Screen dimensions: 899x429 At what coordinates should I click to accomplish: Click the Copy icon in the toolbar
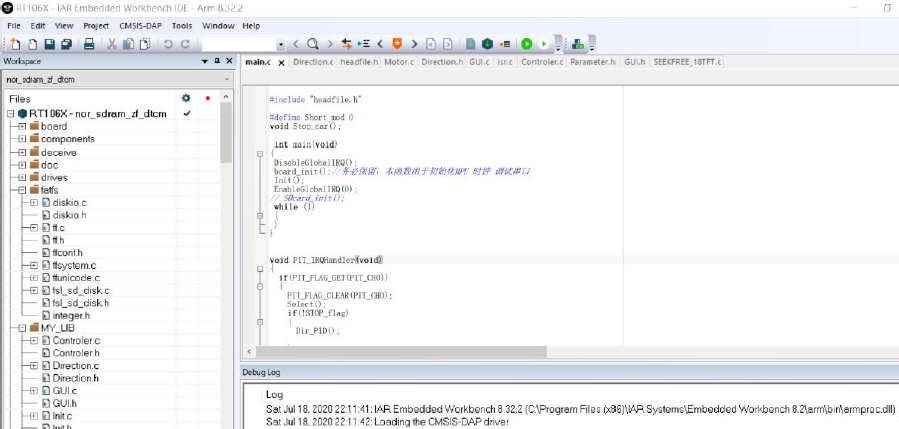tap(128, 44)
